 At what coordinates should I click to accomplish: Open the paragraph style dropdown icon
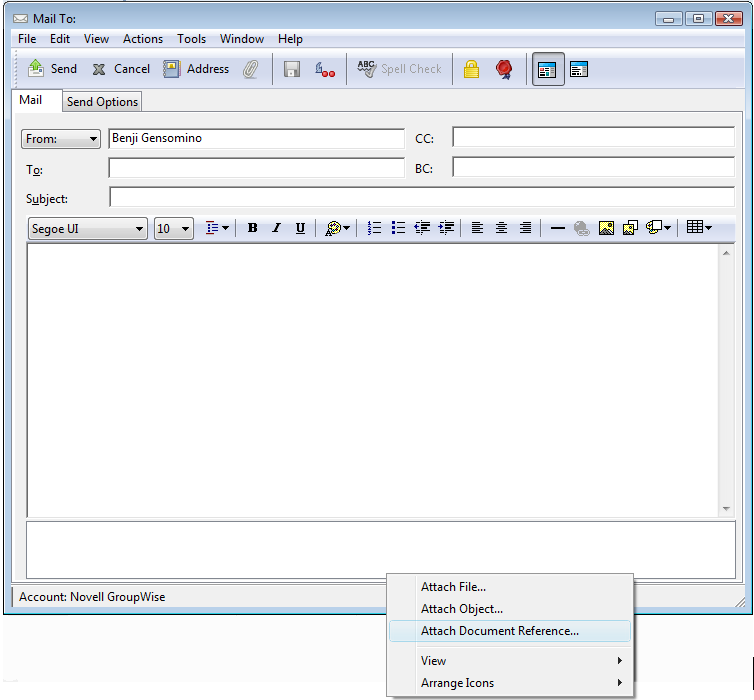[217, 228]
